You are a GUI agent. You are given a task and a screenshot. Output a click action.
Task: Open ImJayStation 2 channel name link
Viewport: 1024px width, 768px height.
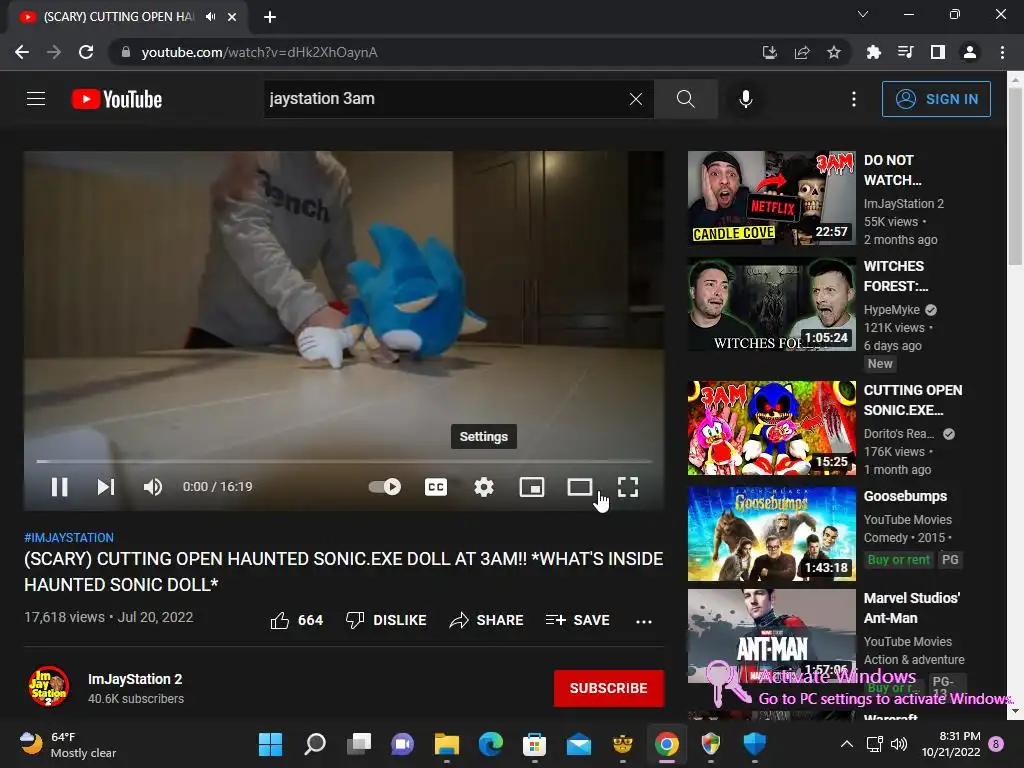coord(135,679)
